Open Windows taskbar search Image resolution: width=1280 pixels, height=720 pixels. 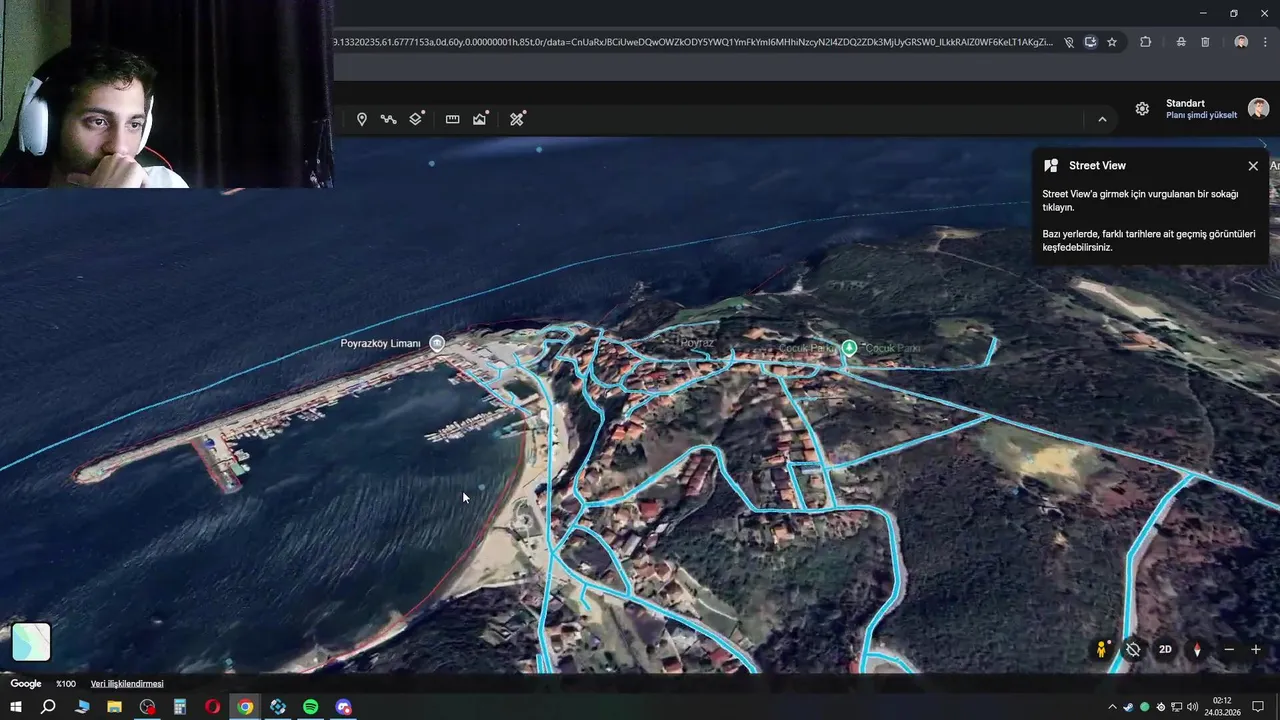48,707
